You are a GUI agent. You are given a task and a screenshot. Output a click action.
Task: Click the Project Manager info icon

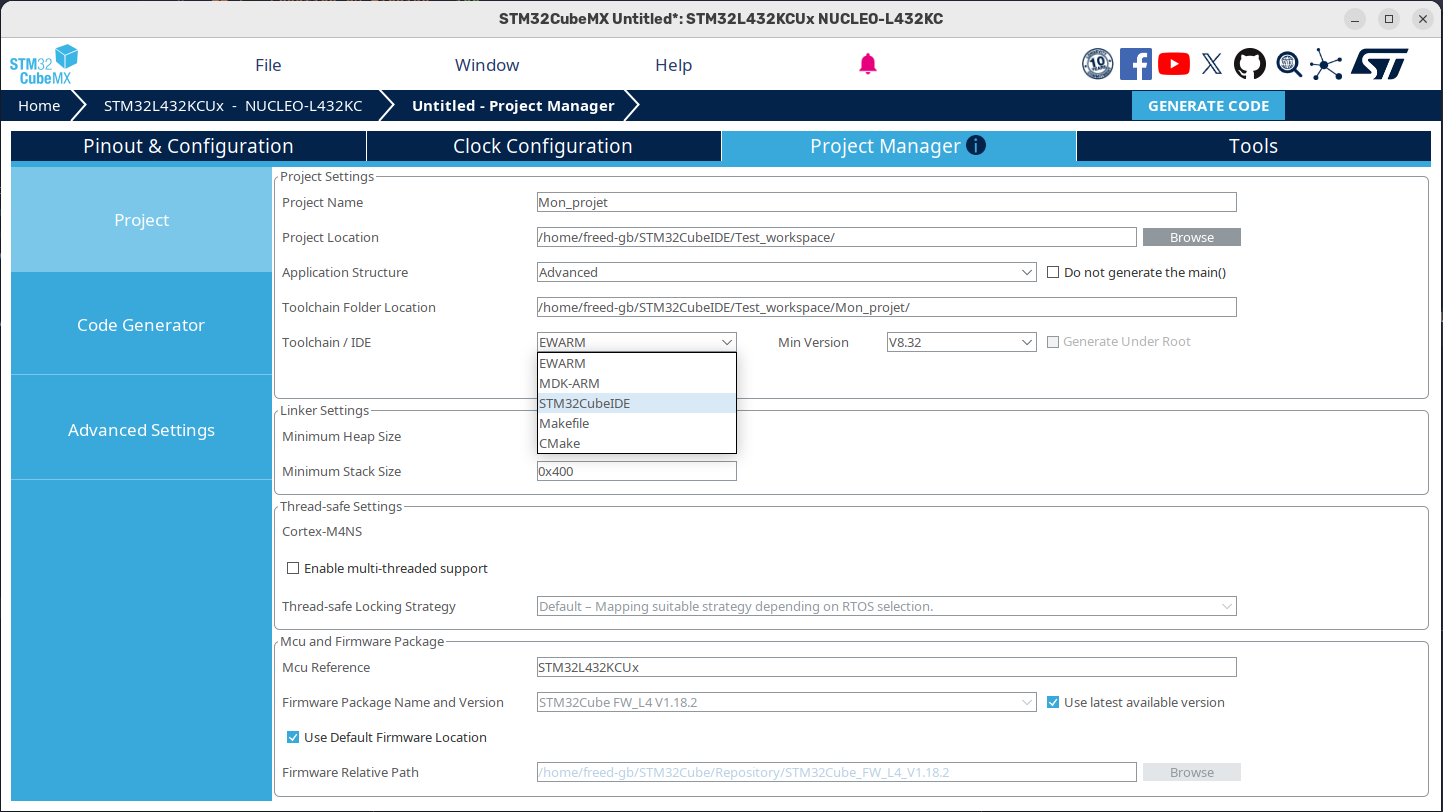976,145
